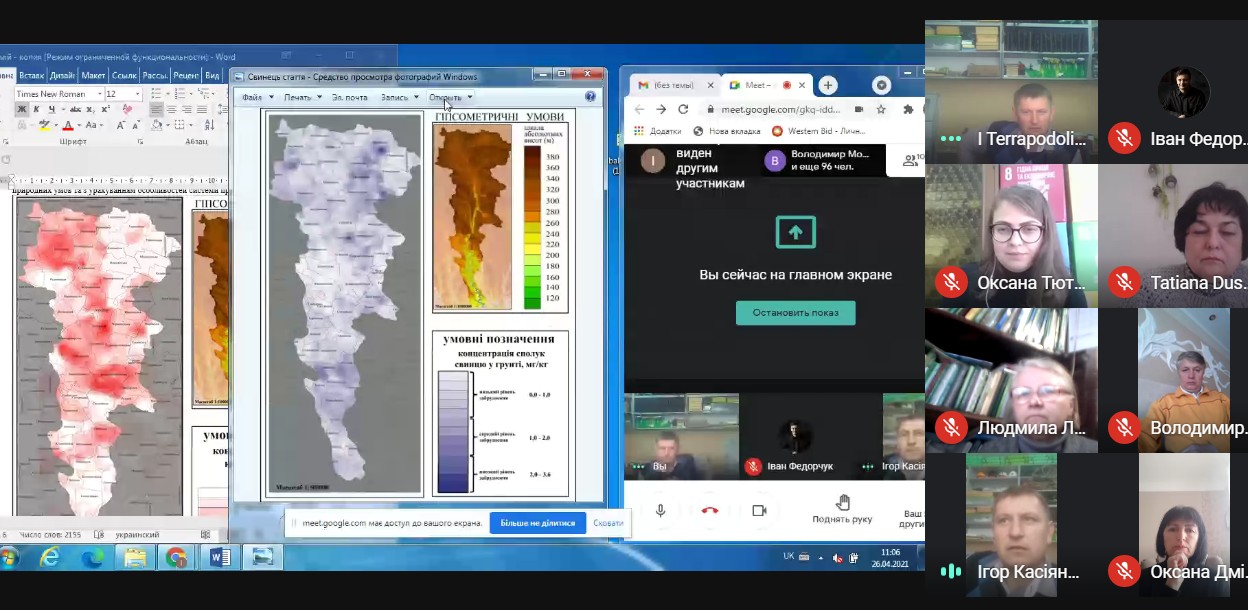Screen dimensions: 1248x610
Task: Click Більше не ділитися to stop sharing
Action: pyautogui.click(x=537, y=523)
